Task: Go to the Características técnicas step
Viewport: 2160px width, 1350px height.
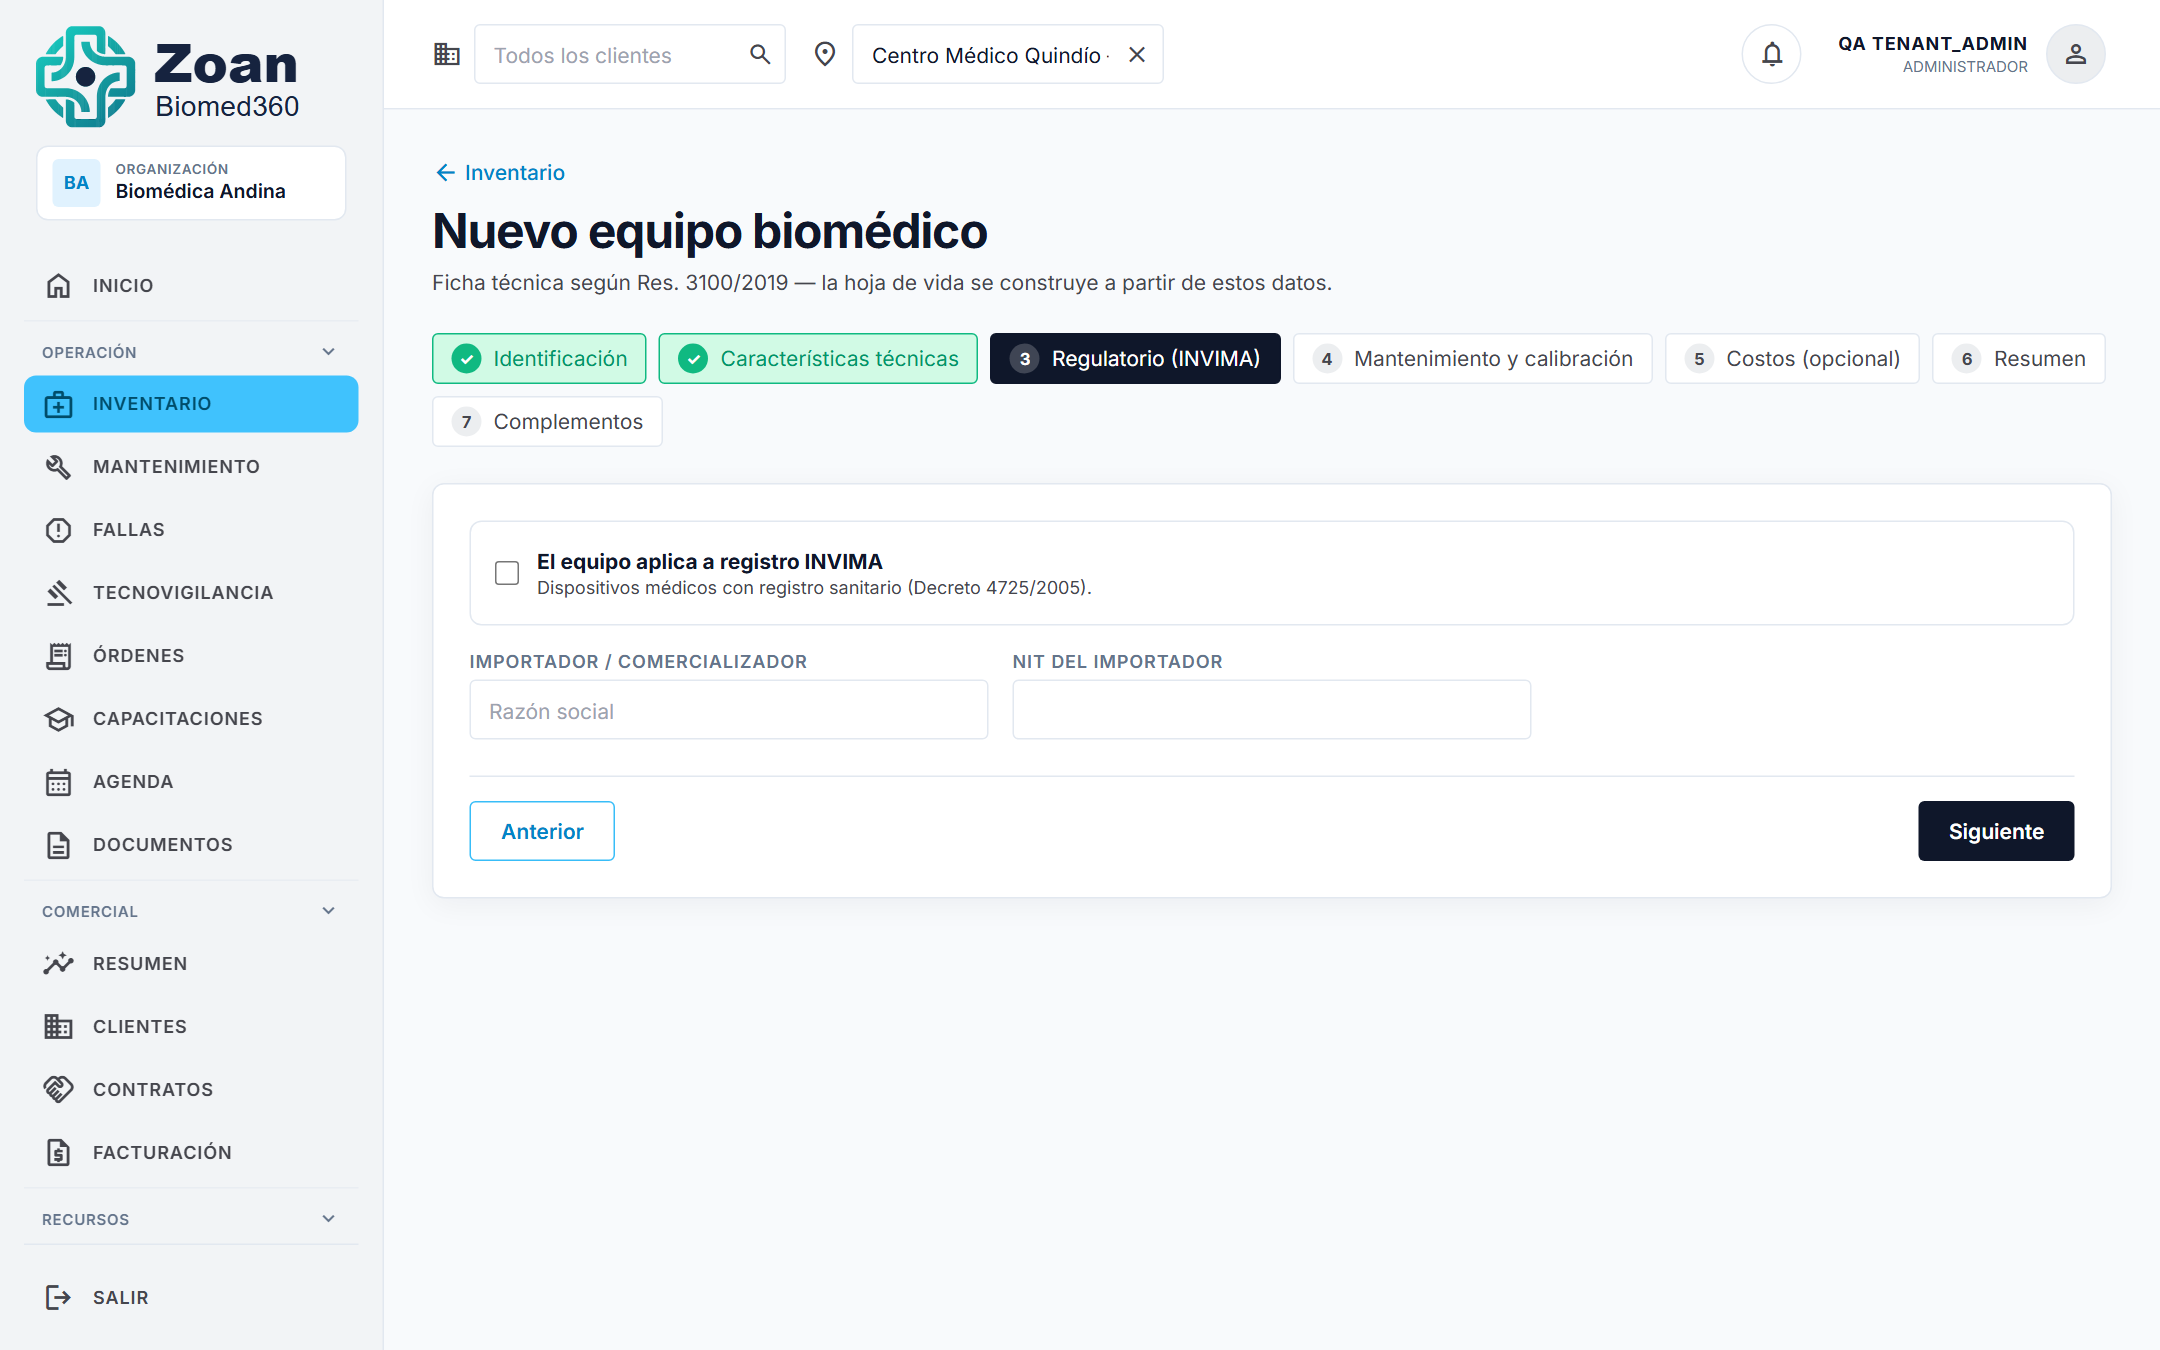Action: point(818,359)
